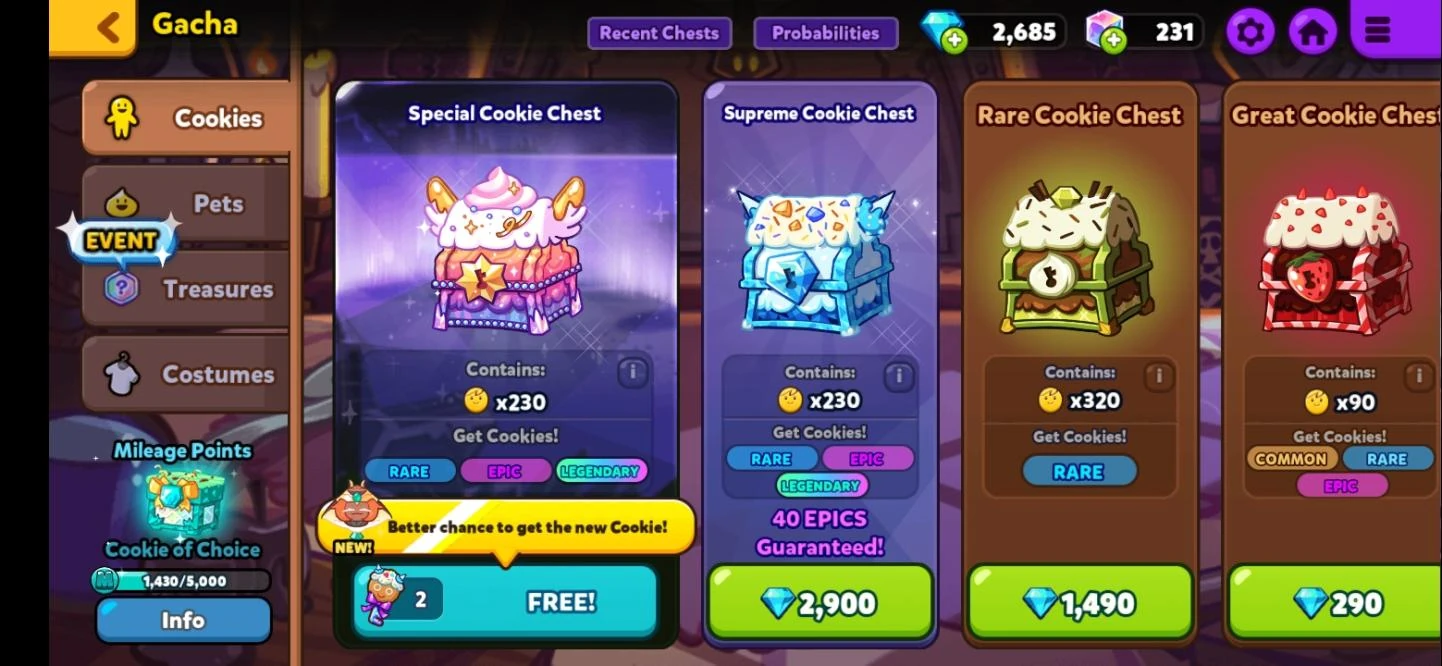This screenshot has width=1442, height=666.
Task: Switch to the Treasures tab
Action: 186,289
